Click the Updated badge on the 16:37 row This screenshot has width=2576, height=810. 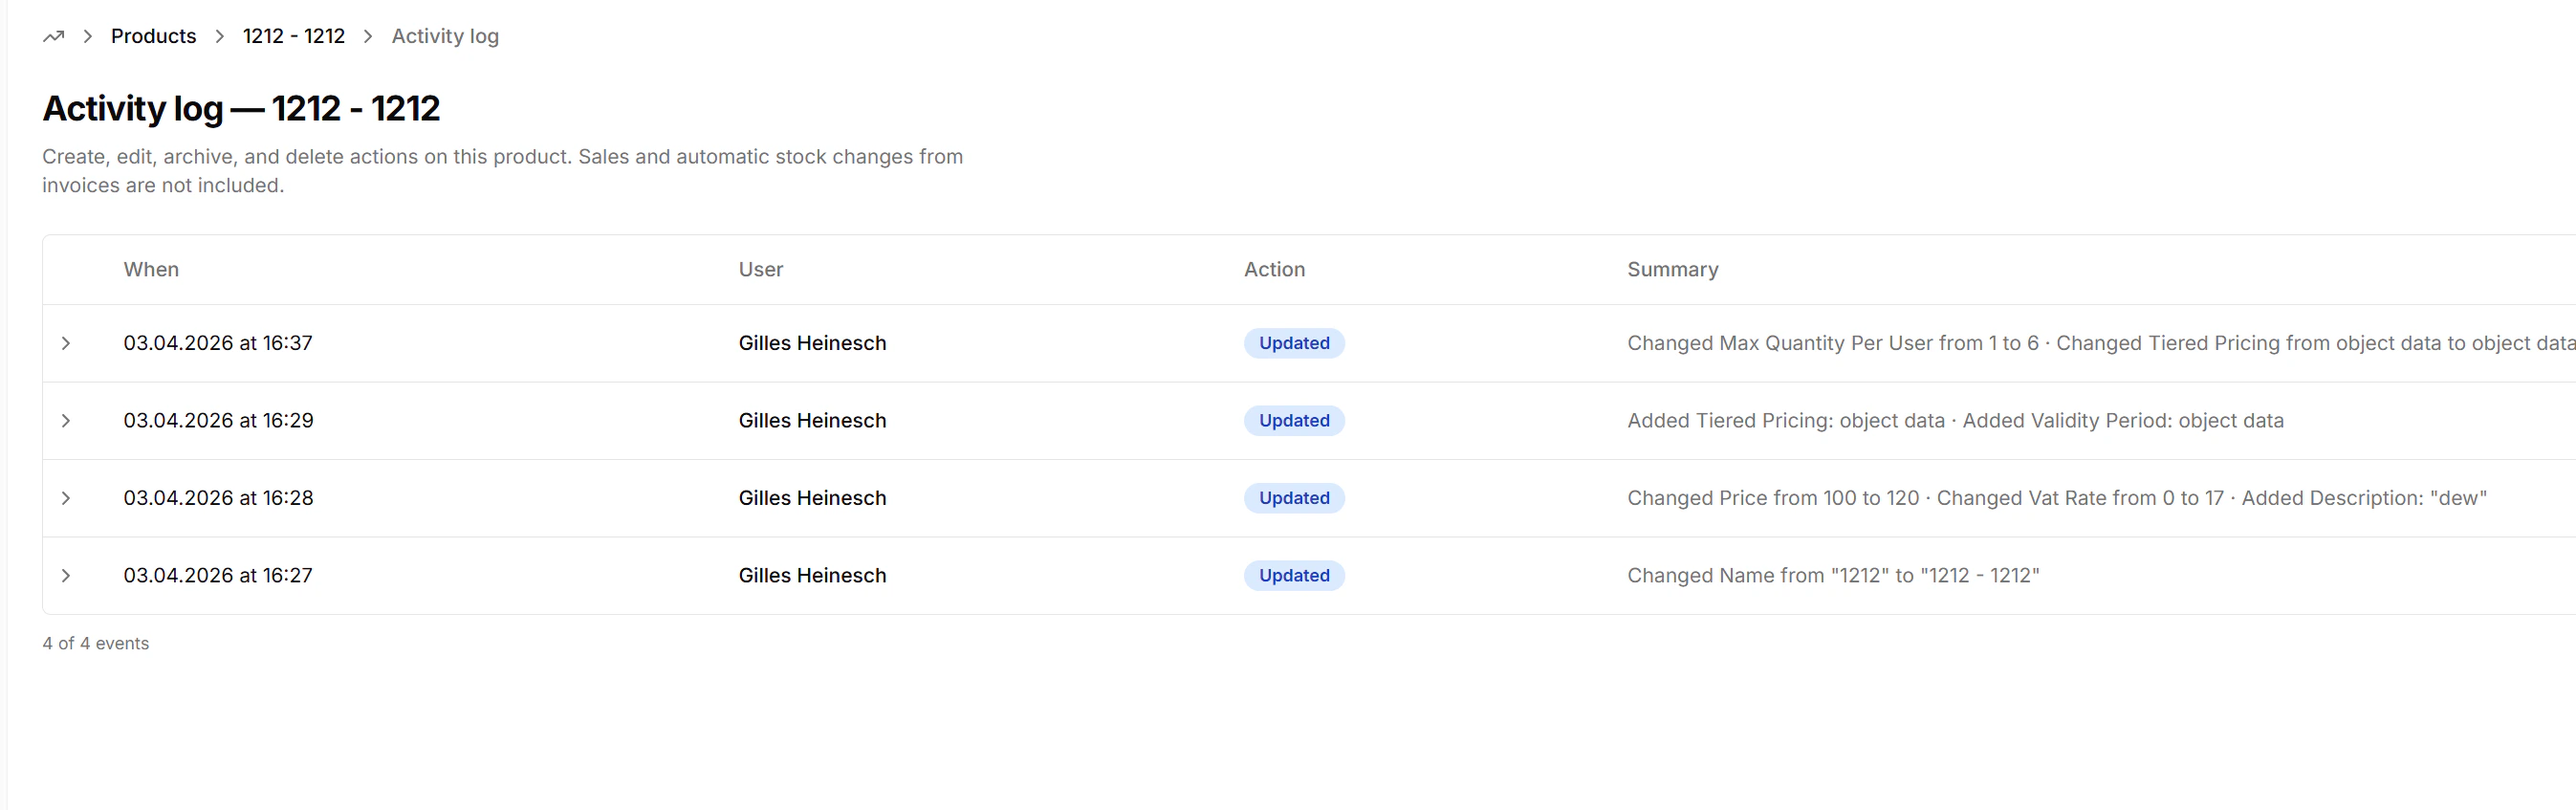point(1293,344)
